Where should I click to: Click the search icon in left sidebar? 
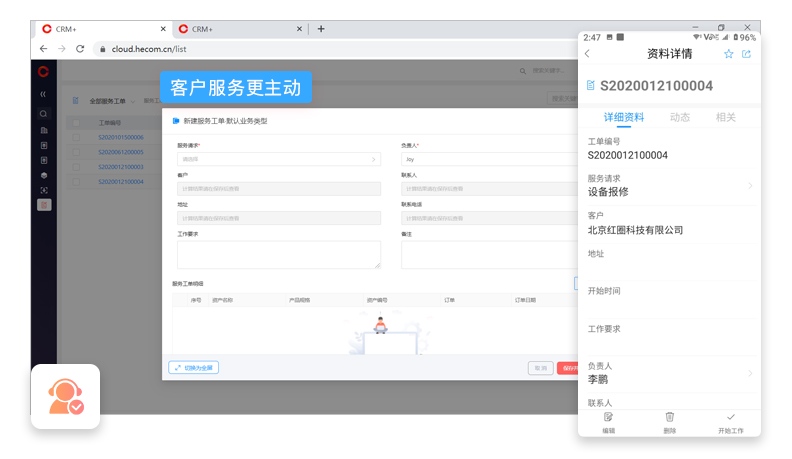click(44, 114)
